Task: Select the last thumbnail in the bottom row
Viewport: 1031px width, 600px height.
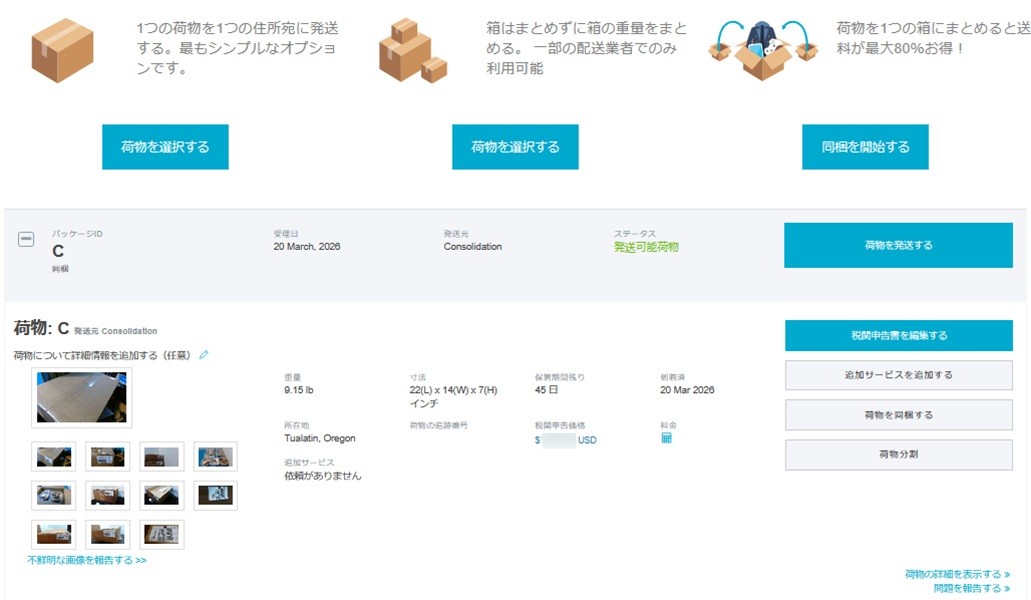Action: coord(162,534)
